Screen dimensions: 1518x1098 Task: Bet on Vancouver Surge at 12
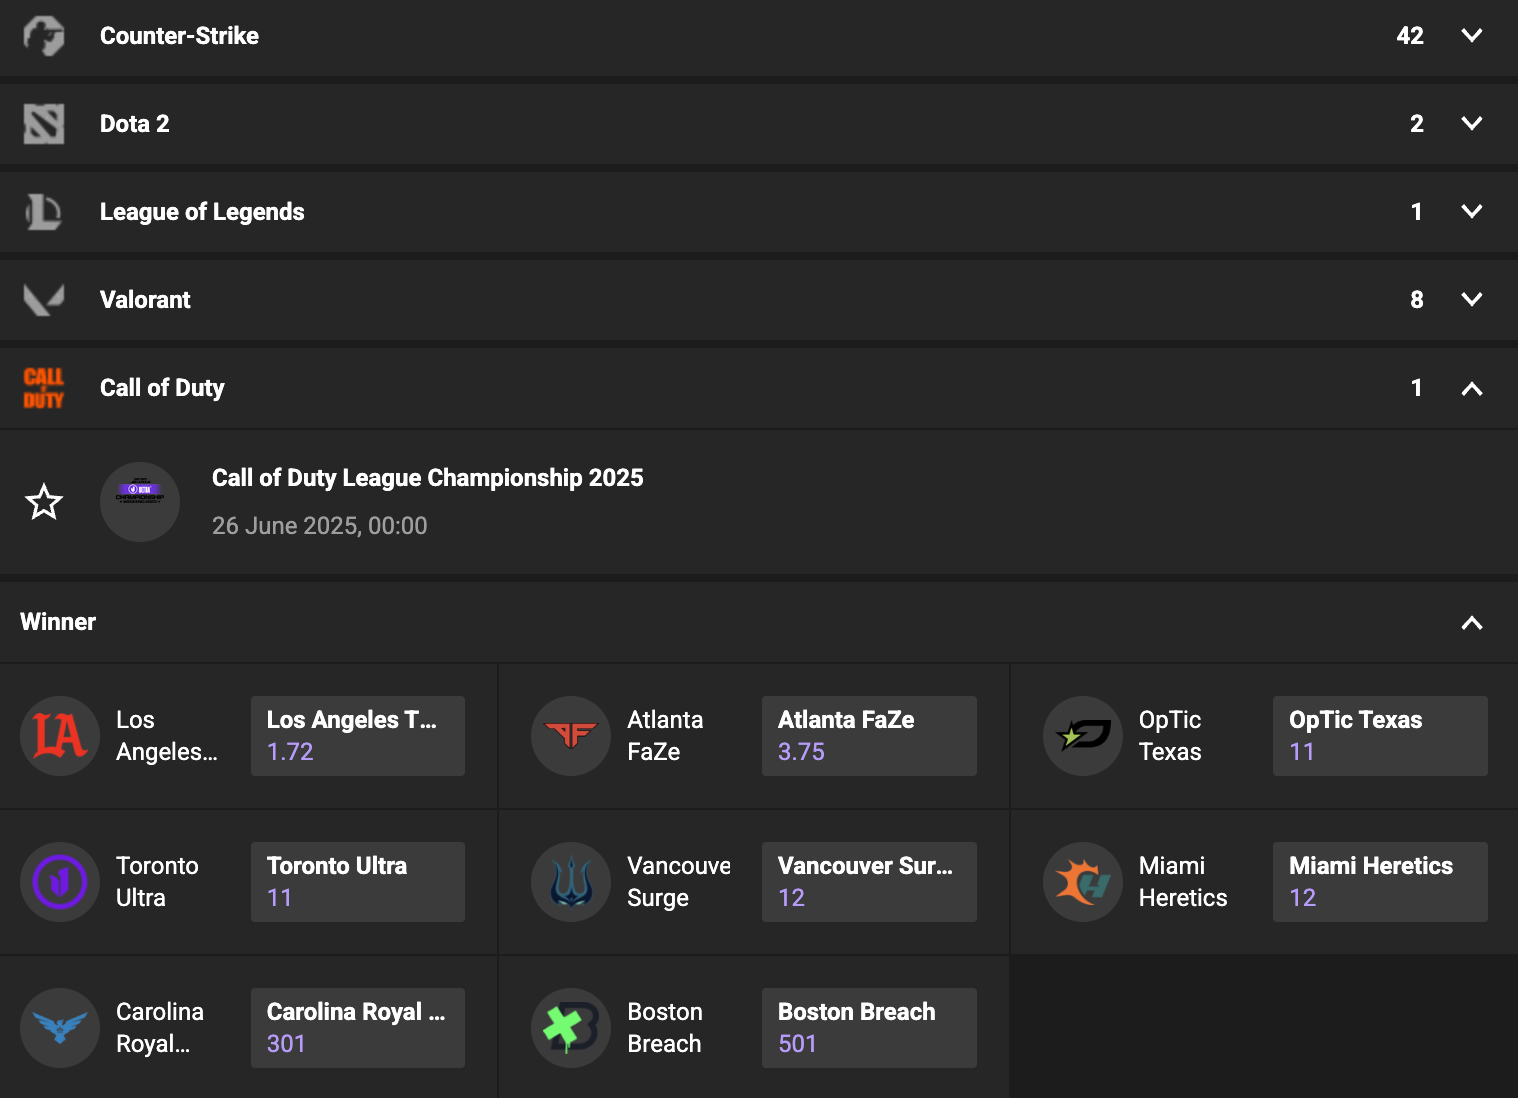coord(869,882)
